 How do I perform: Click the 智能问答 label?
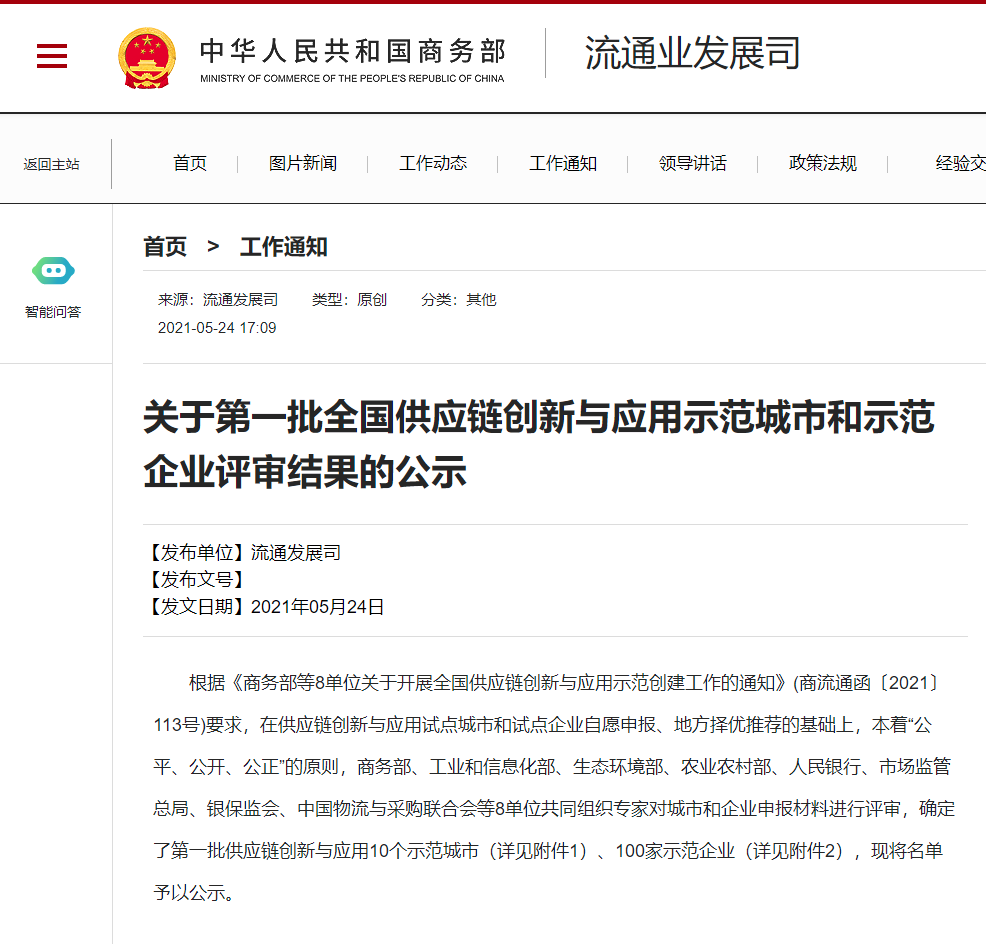(53, 312)
